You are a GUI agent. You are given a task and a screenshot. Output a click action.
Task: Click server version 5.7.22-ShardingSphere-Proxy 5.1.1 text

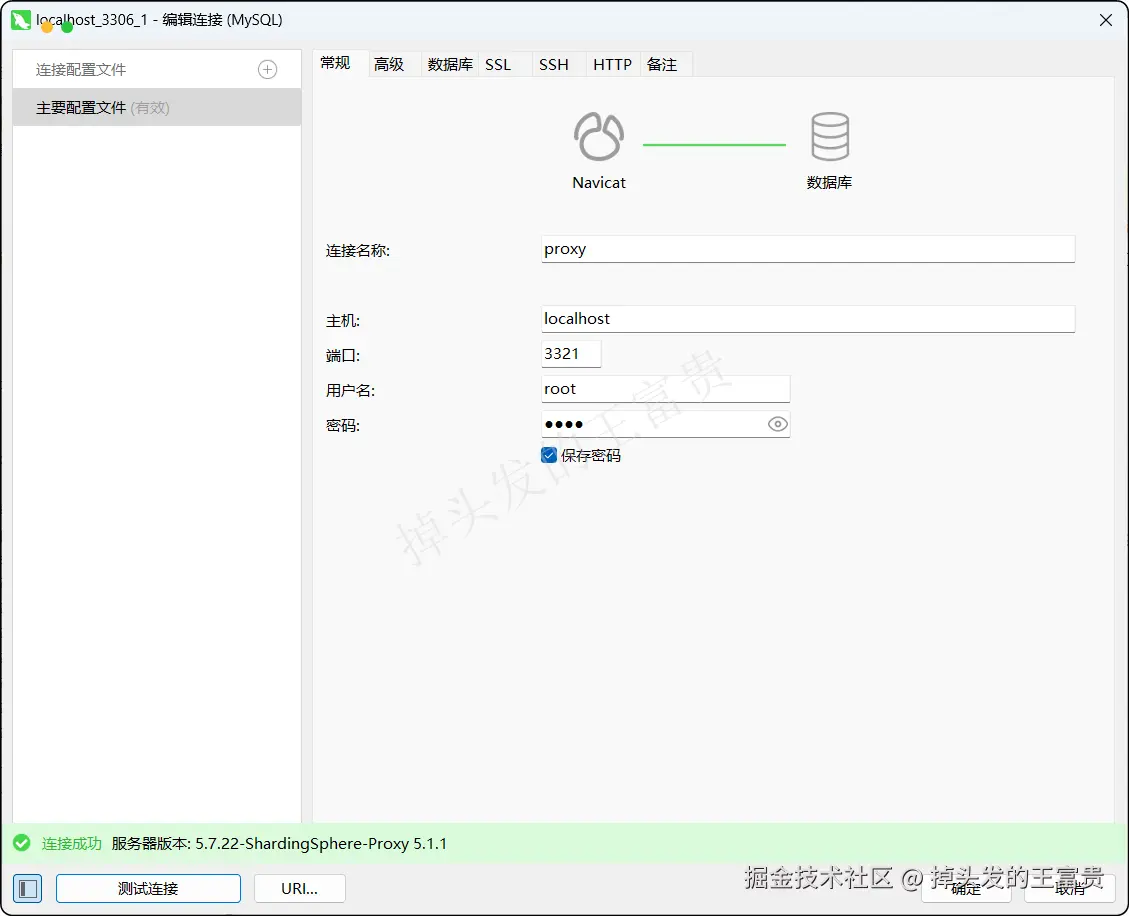(279, 843)
